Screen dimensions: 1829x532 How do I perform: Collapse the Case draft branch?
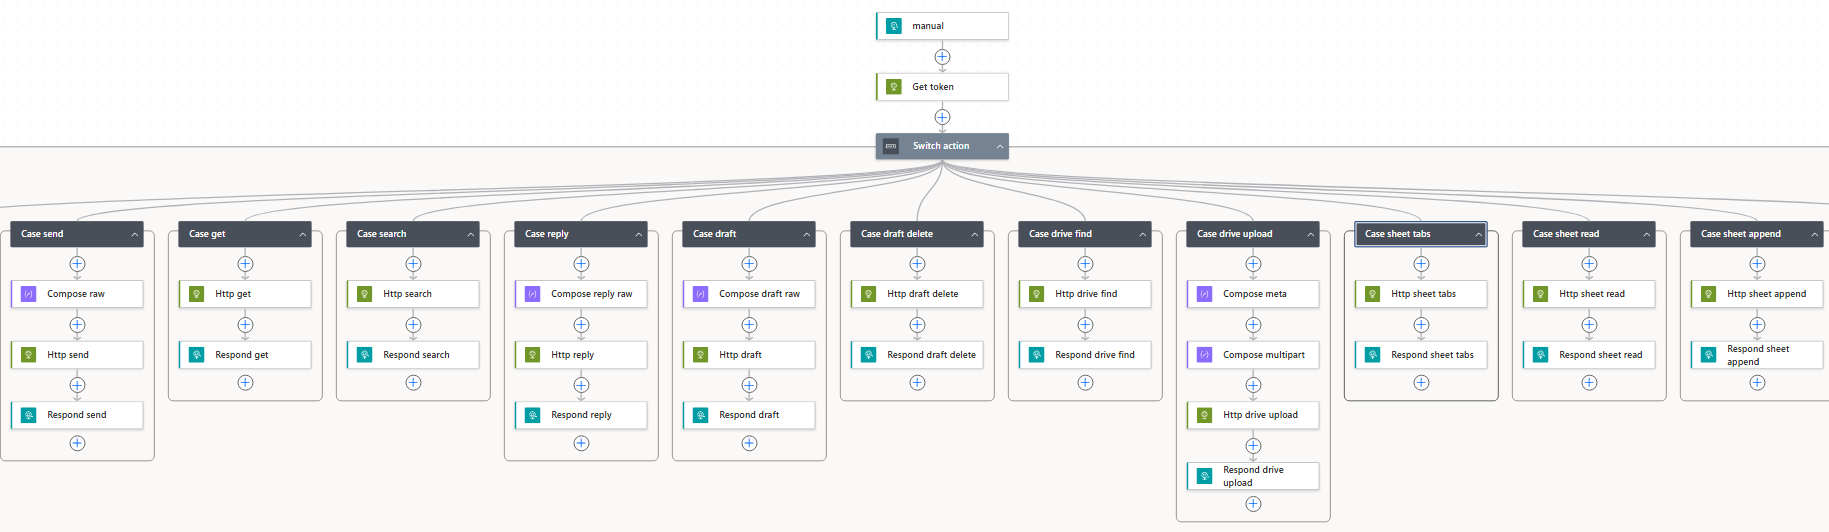pos(807,235)
